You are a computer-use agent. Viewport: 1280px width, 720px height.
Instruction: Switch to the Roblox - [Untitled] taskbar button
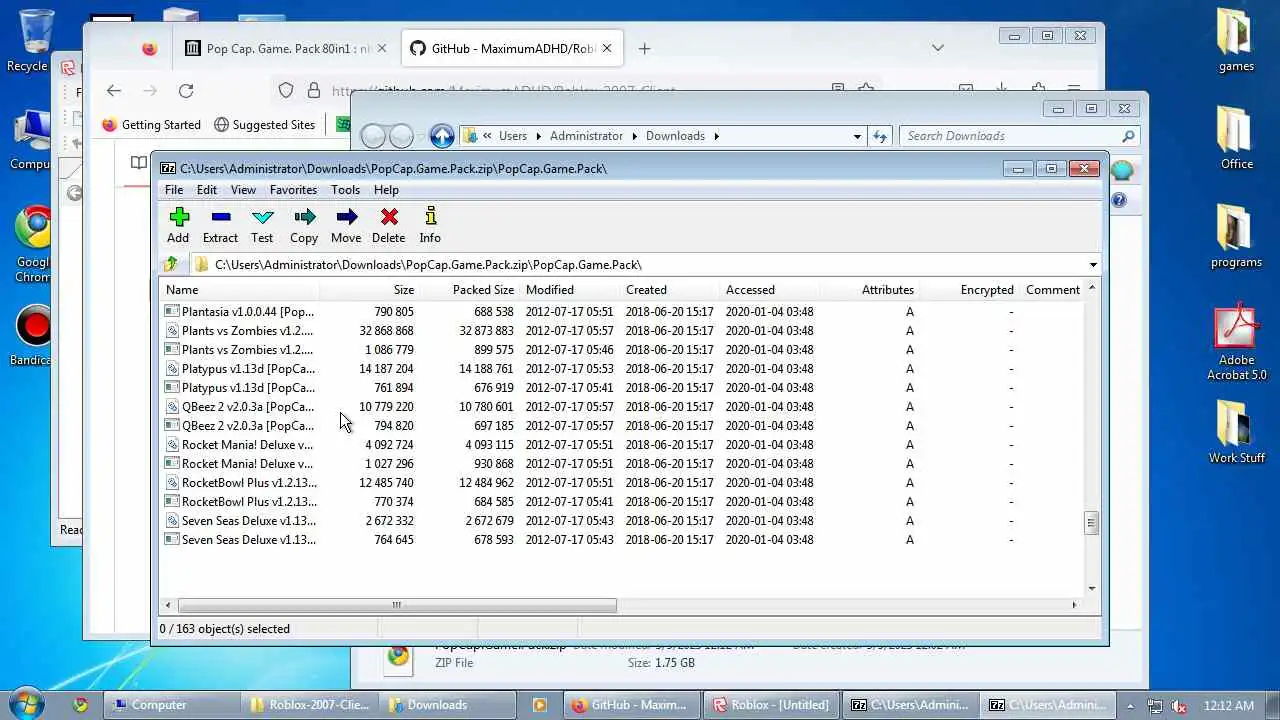pos(771,705)
